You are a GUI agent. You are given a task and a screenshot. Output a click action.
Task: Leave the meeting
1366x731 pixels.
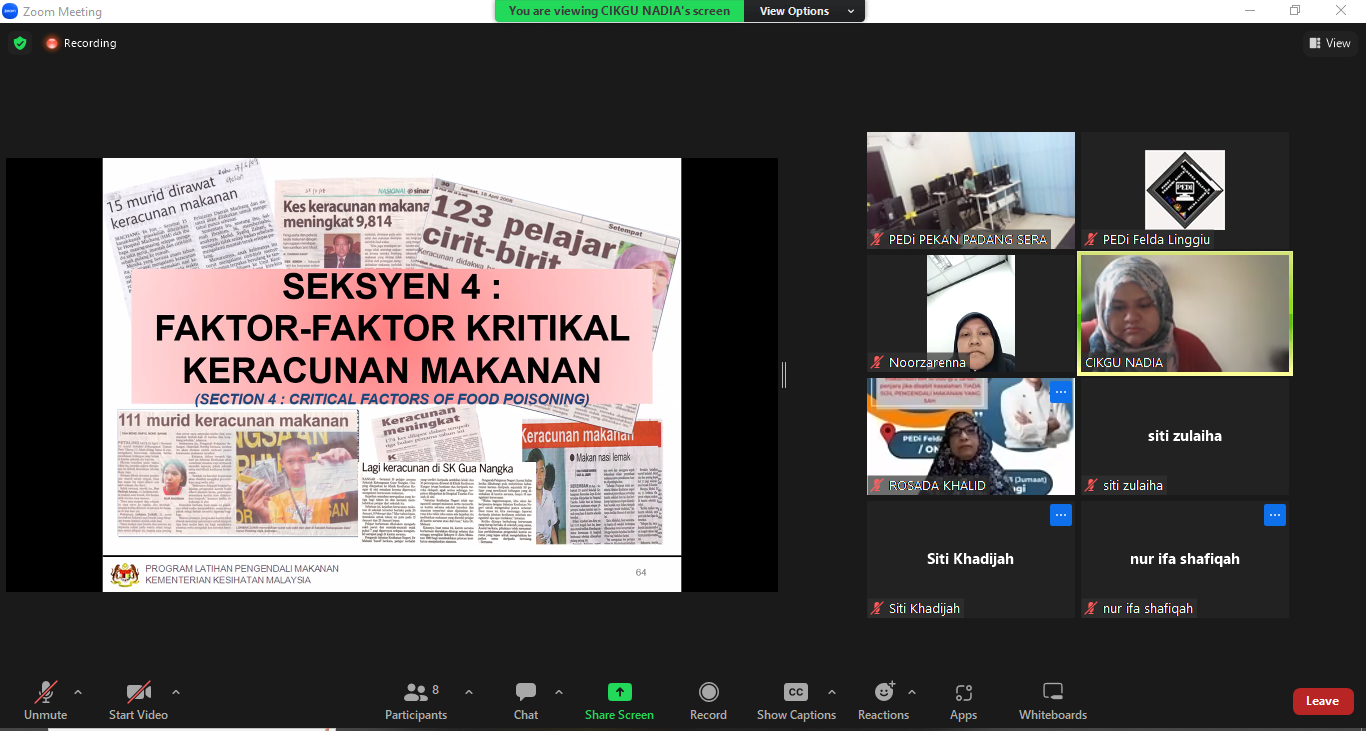1322,701
